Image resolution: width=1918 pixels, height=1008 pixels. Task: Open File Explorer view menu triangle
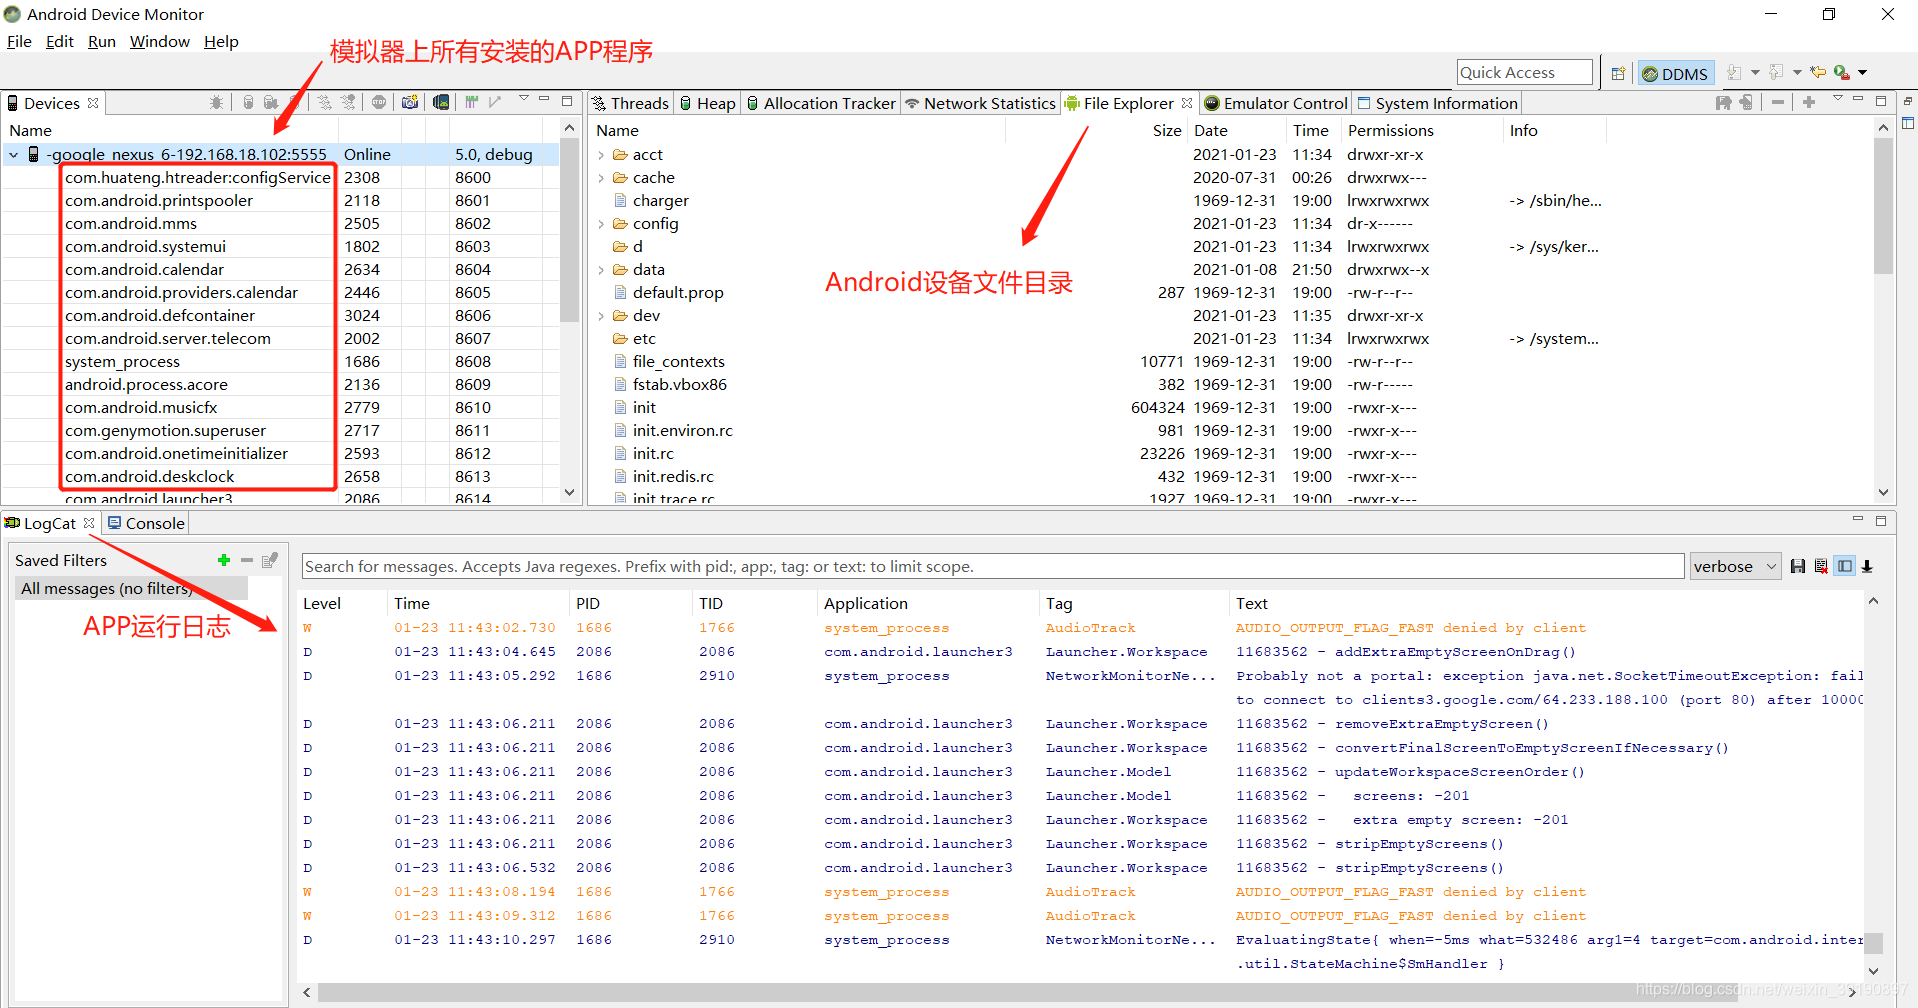click(1838, 98)
